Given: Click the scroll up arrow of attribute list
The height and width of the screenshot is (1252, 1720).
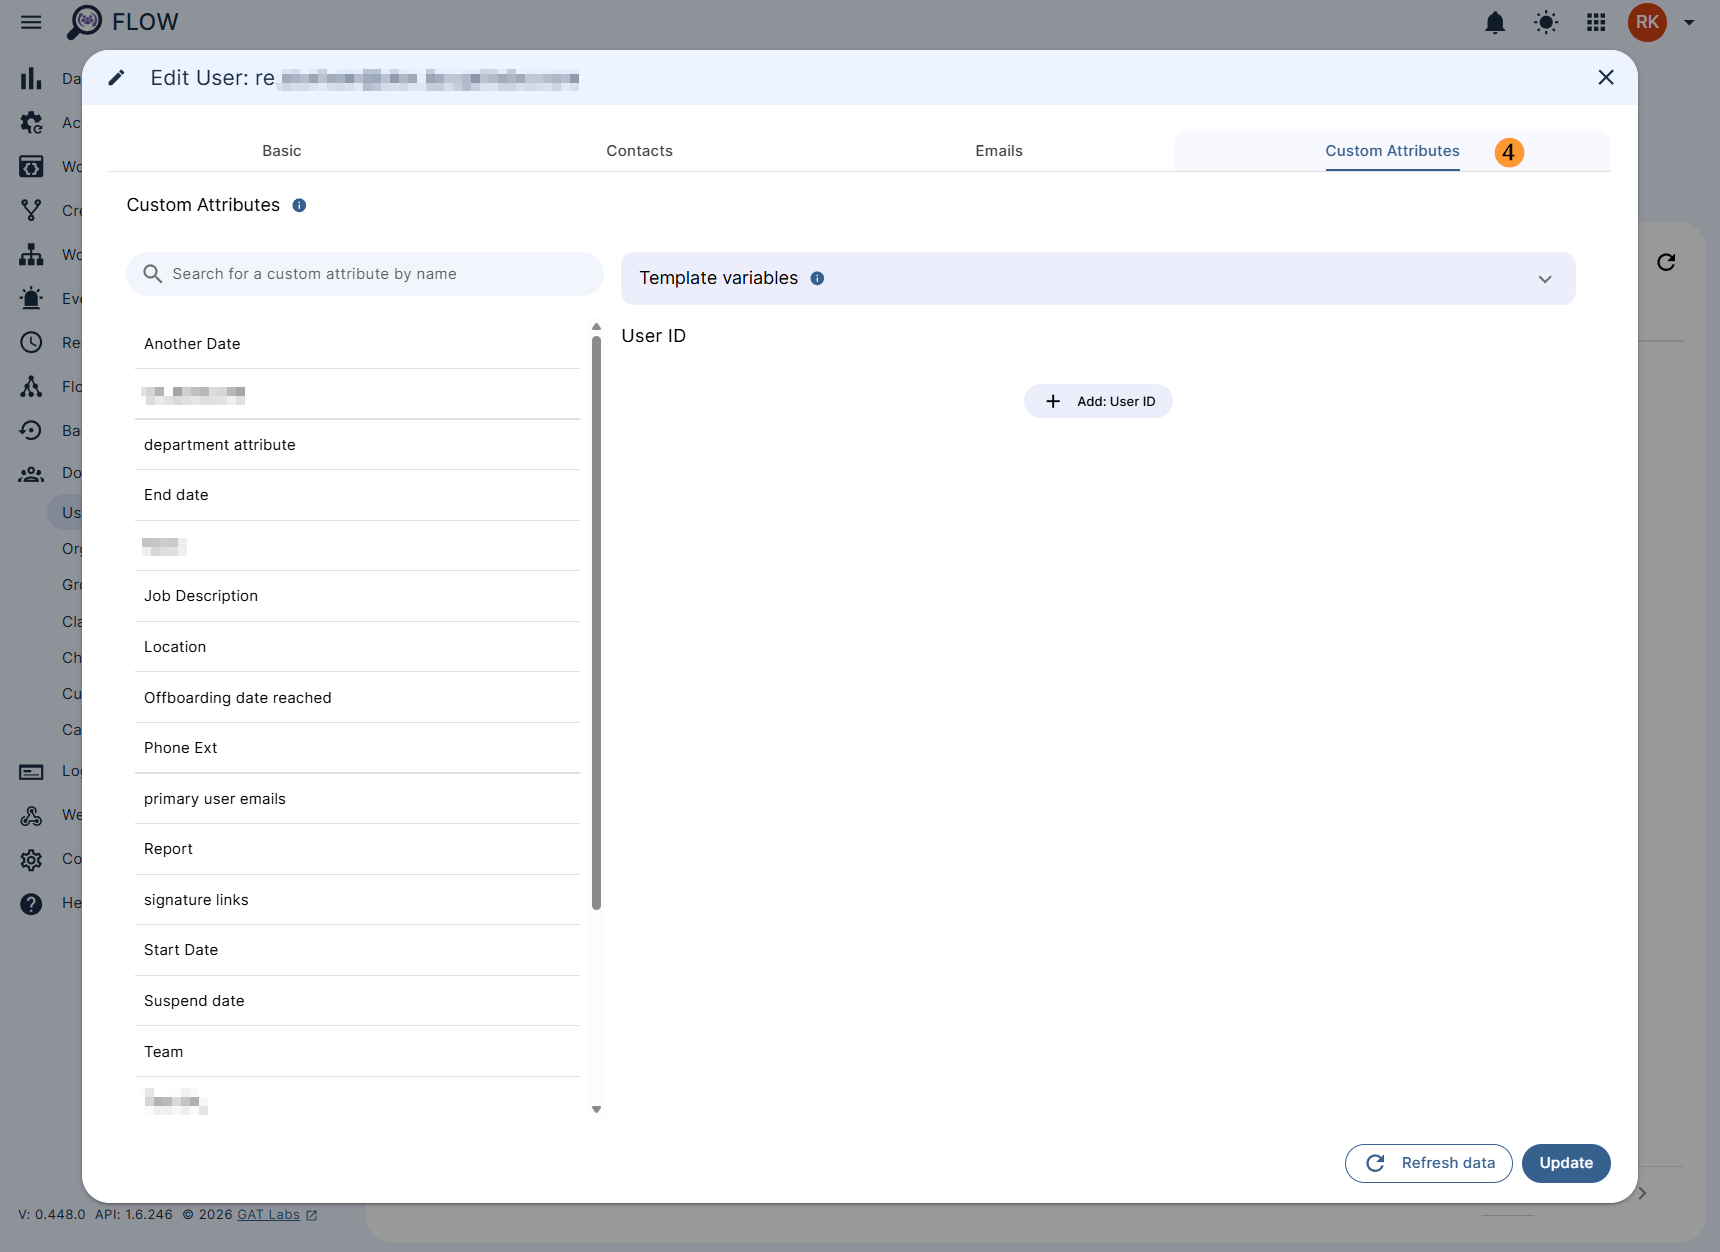Looking at the screenshot, I should 596,327.
